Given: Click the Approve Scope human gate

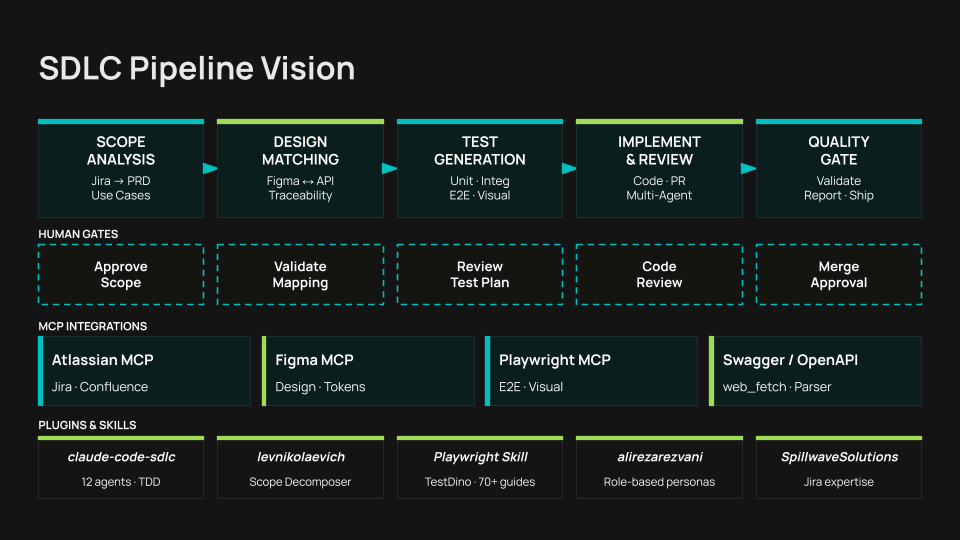Looking at the screenshot, I should pos(120,275).
